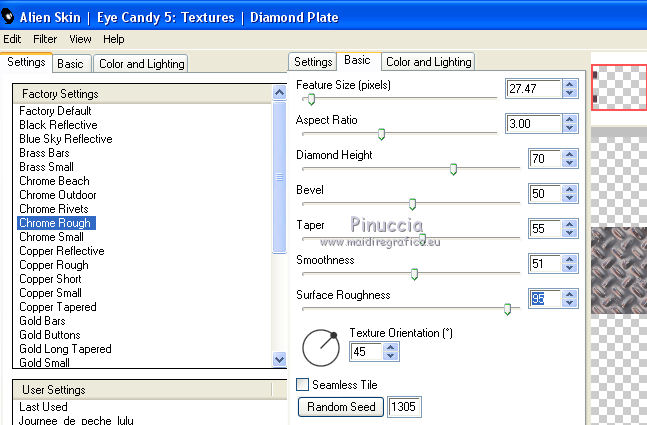Viewport: 647px width, 425px height.
Task: Decrease Feature Size with down arrow
Action: (x=570, y=93)
